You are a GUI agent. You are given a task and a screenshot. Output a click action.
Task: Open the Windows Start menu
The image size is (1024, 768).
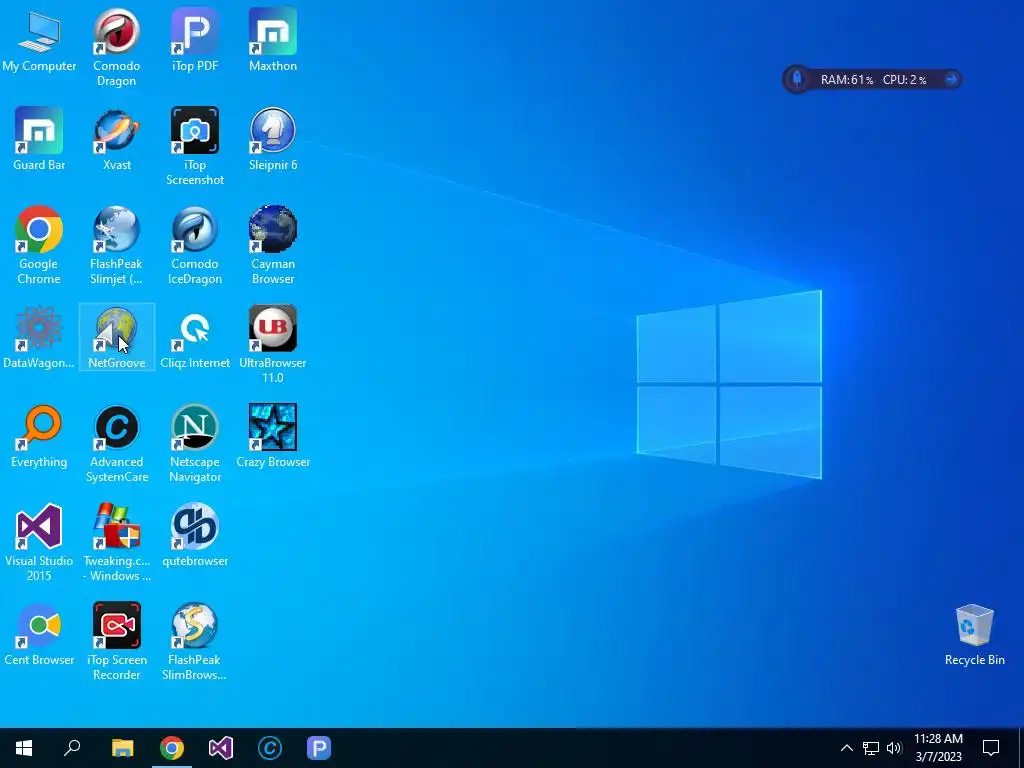tap(24, 748)
